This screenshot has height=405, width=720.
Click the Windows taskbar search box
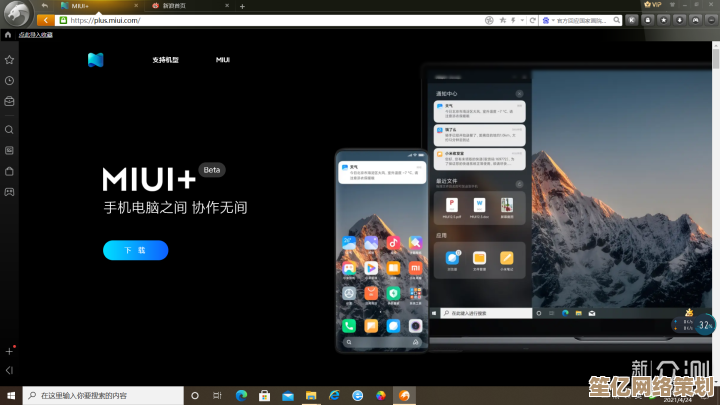(100, 396)
